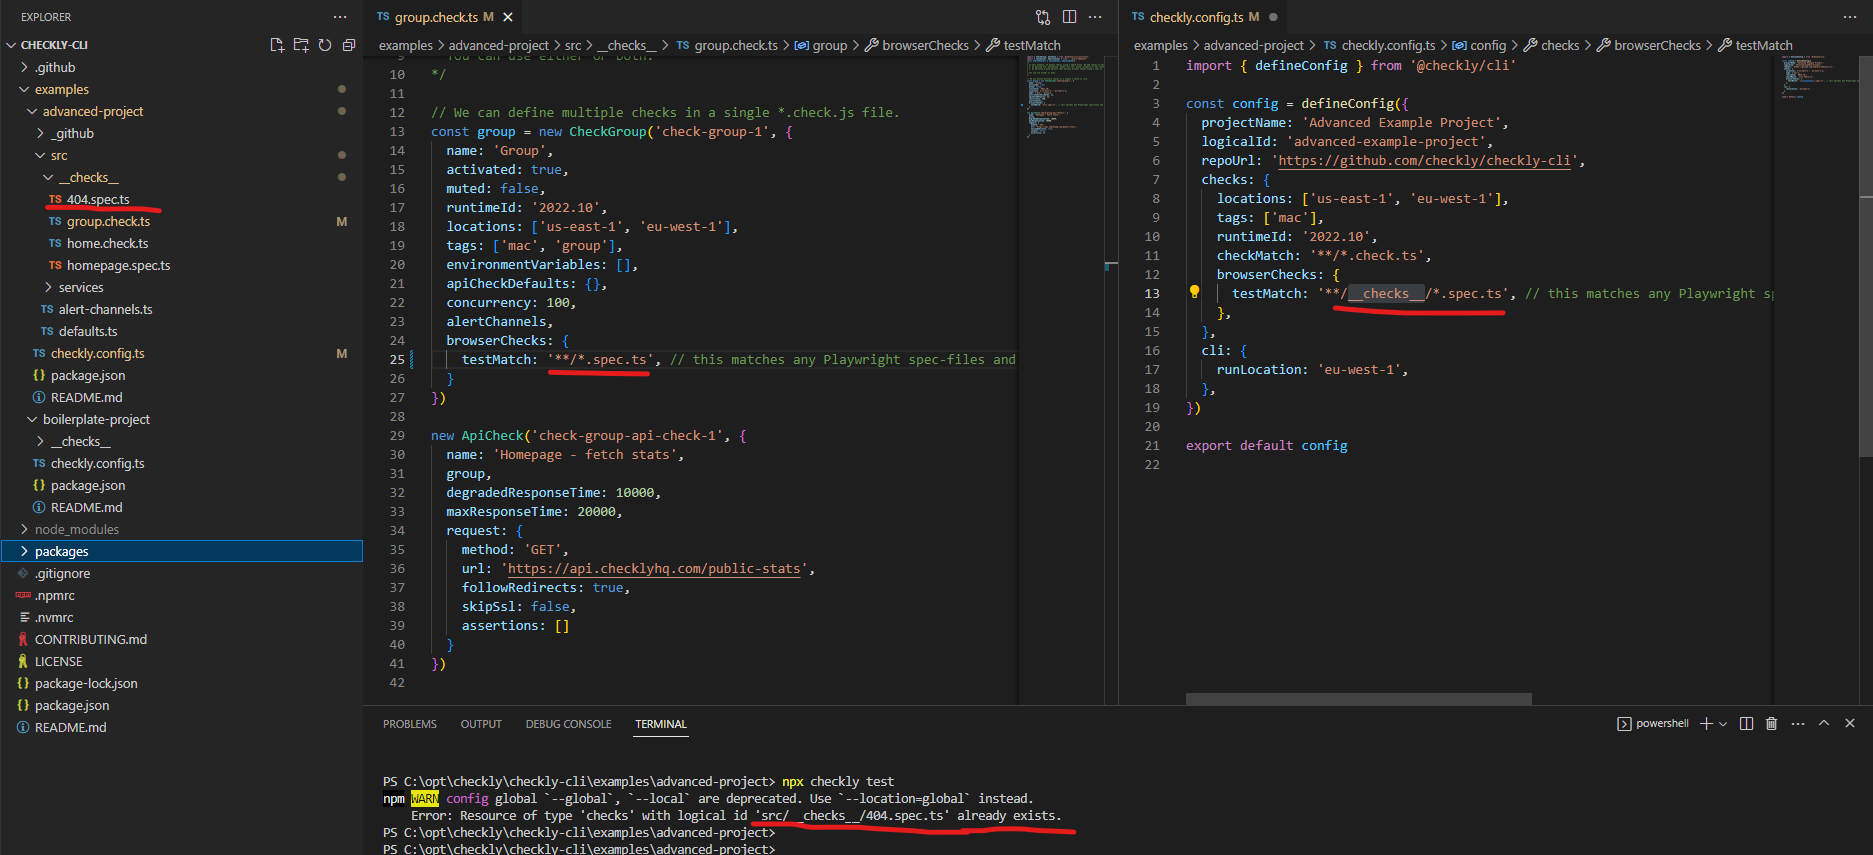The height and width of the screenshot is (855, 1873).
Task: Split the terminal panel
Action: [1746, 723]
